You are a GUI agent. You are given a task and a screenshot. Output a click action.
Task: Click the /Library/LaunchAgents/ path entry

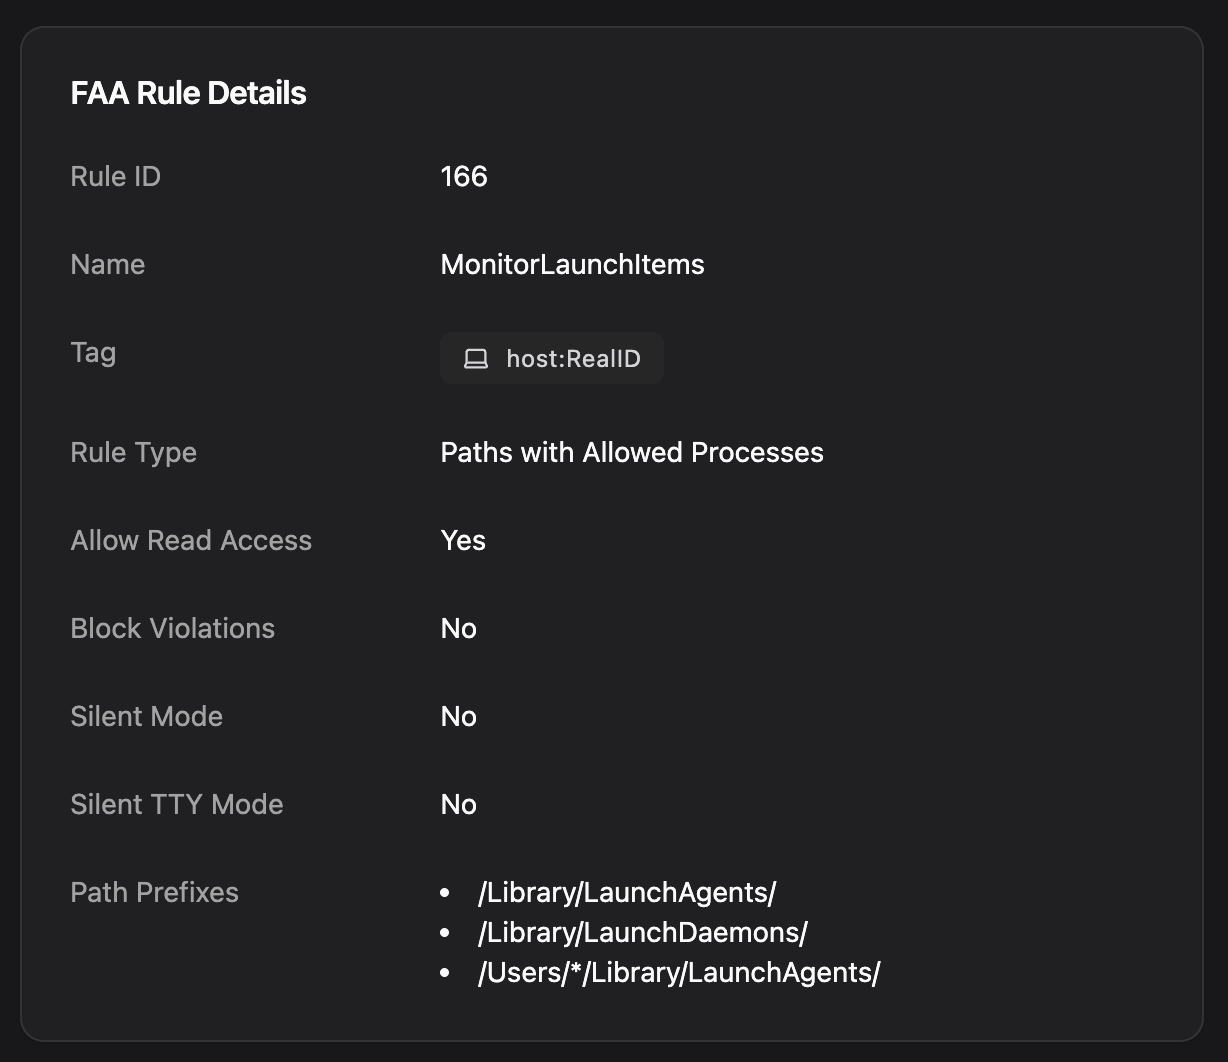pos(627,893)
